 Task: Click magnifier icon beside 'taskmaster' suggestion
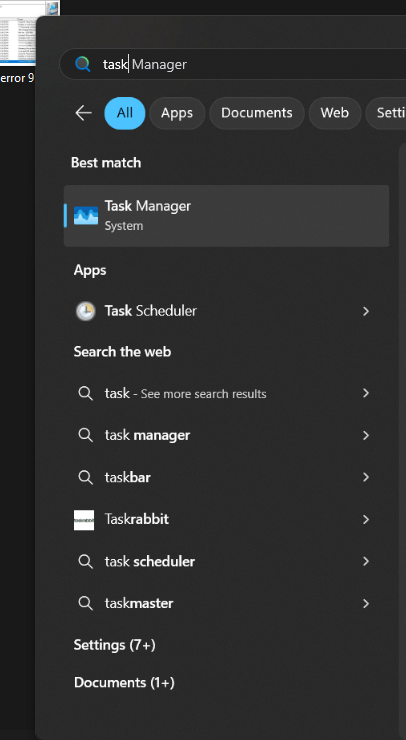(85, 604)
